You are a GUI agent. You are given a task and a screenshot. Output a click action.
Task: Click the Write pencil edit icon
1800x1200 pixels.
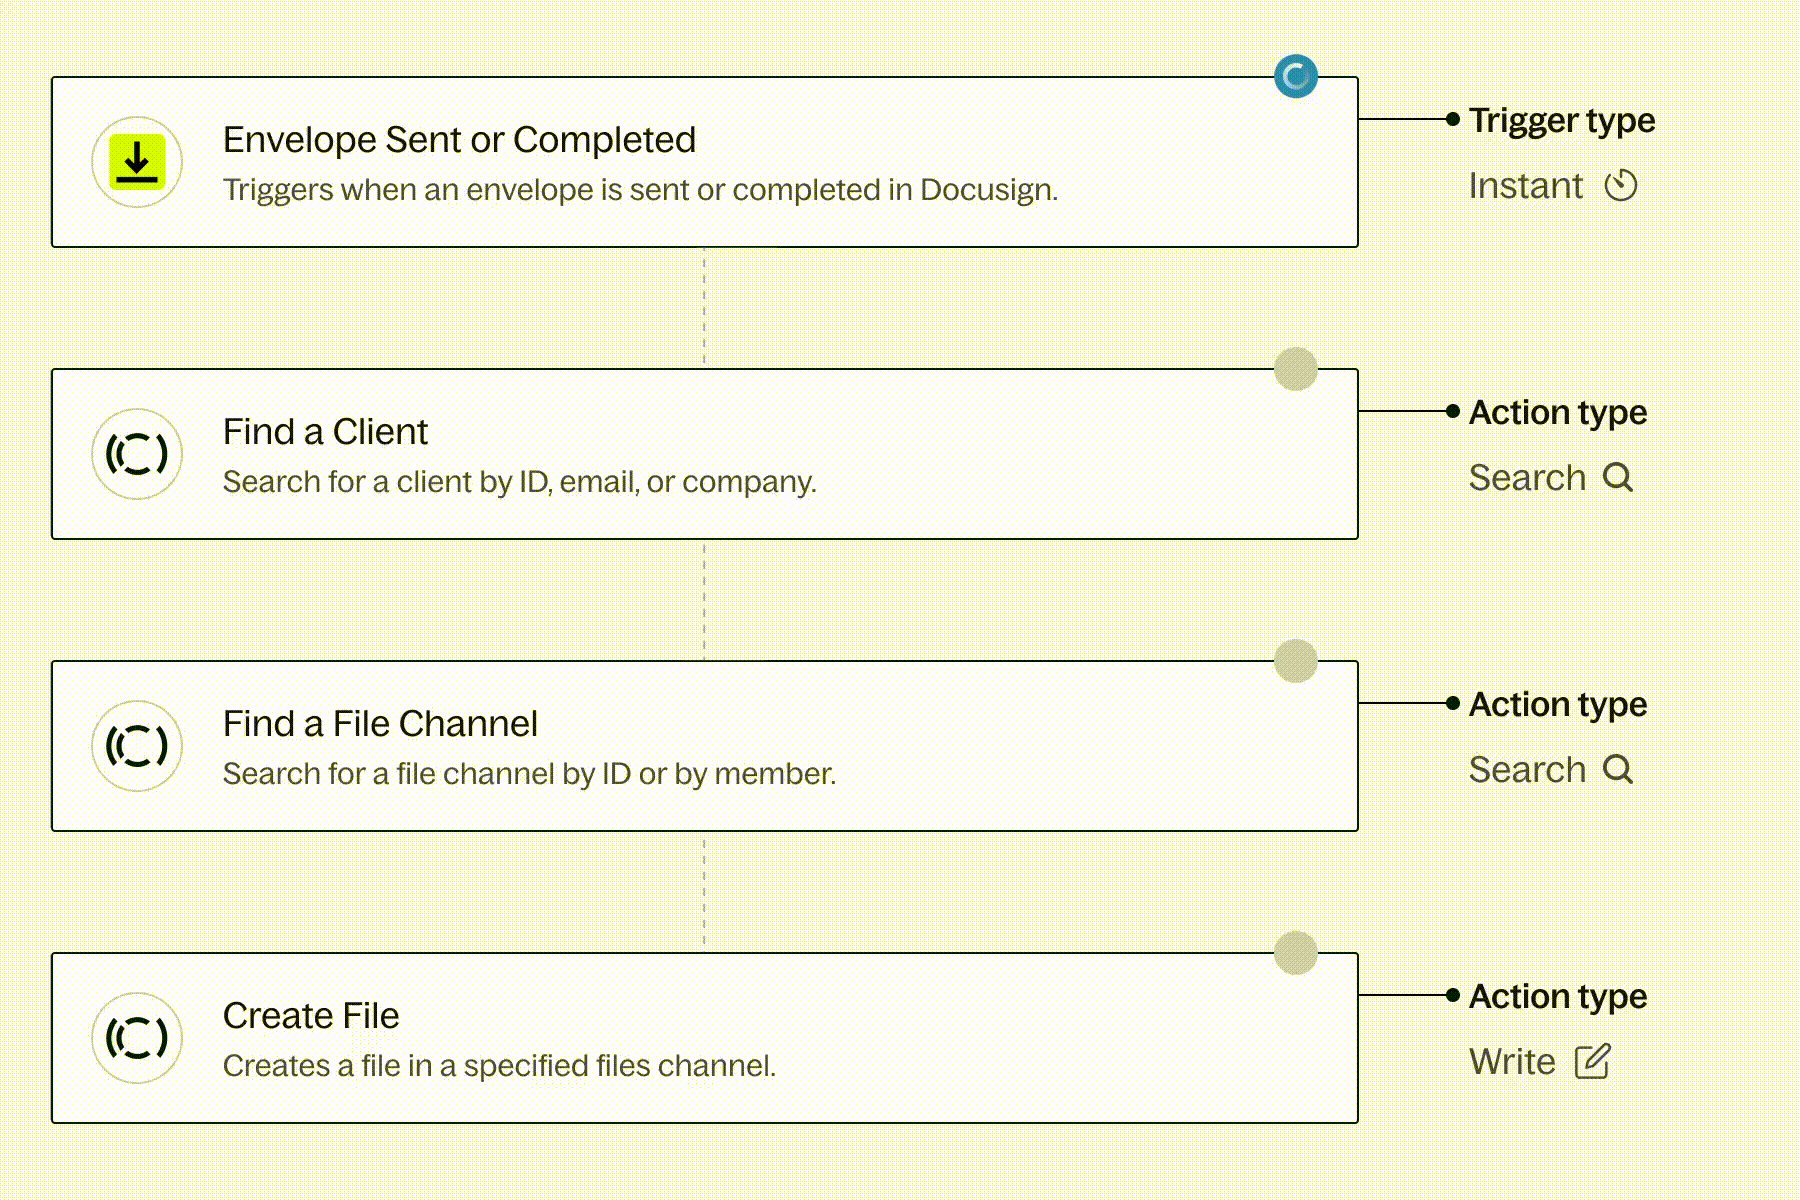[x=1592, y=1062]
